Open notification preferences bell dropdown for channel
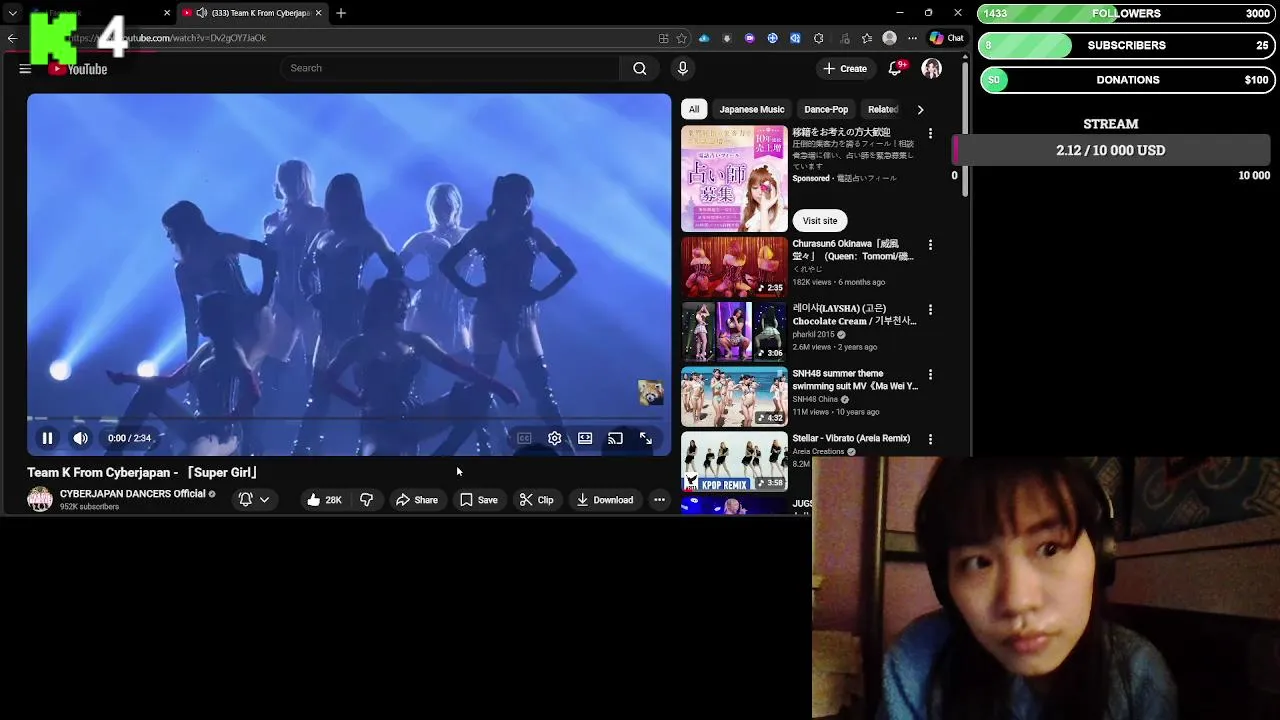This screenshot has width=1280, height=720. coord(254,500)
